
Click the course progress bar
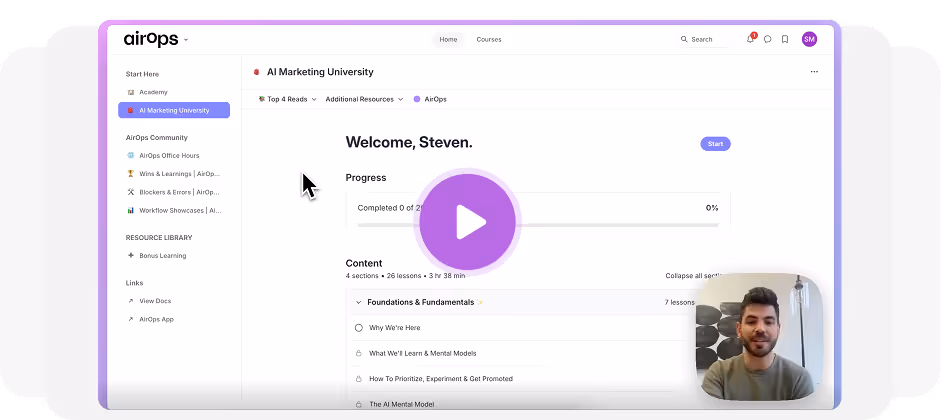pos(538,225)
